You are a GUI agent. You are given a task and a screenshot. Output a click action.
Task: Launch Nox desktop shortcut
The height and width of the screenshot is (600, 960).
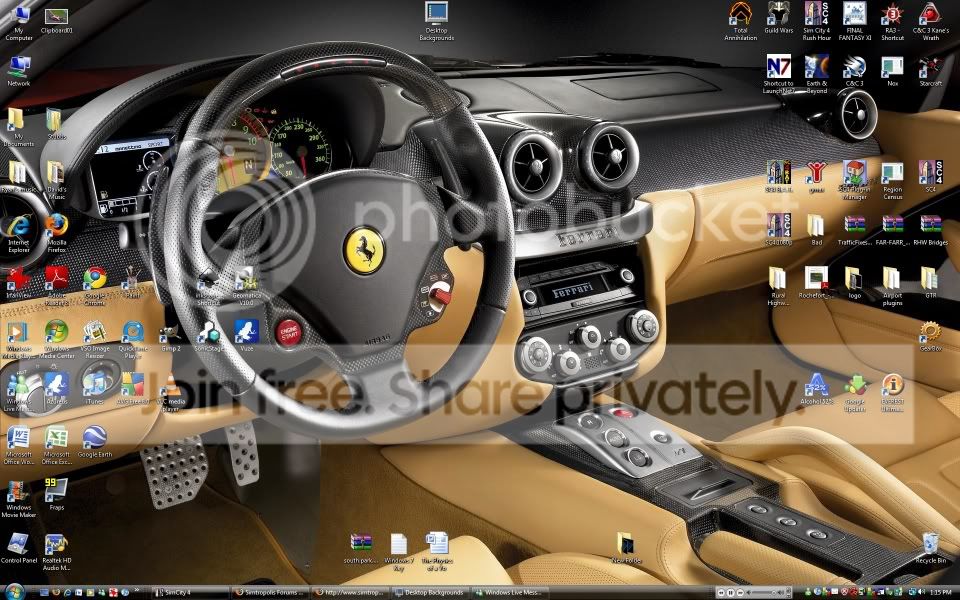pyautogui.click(x=893, y=72)
